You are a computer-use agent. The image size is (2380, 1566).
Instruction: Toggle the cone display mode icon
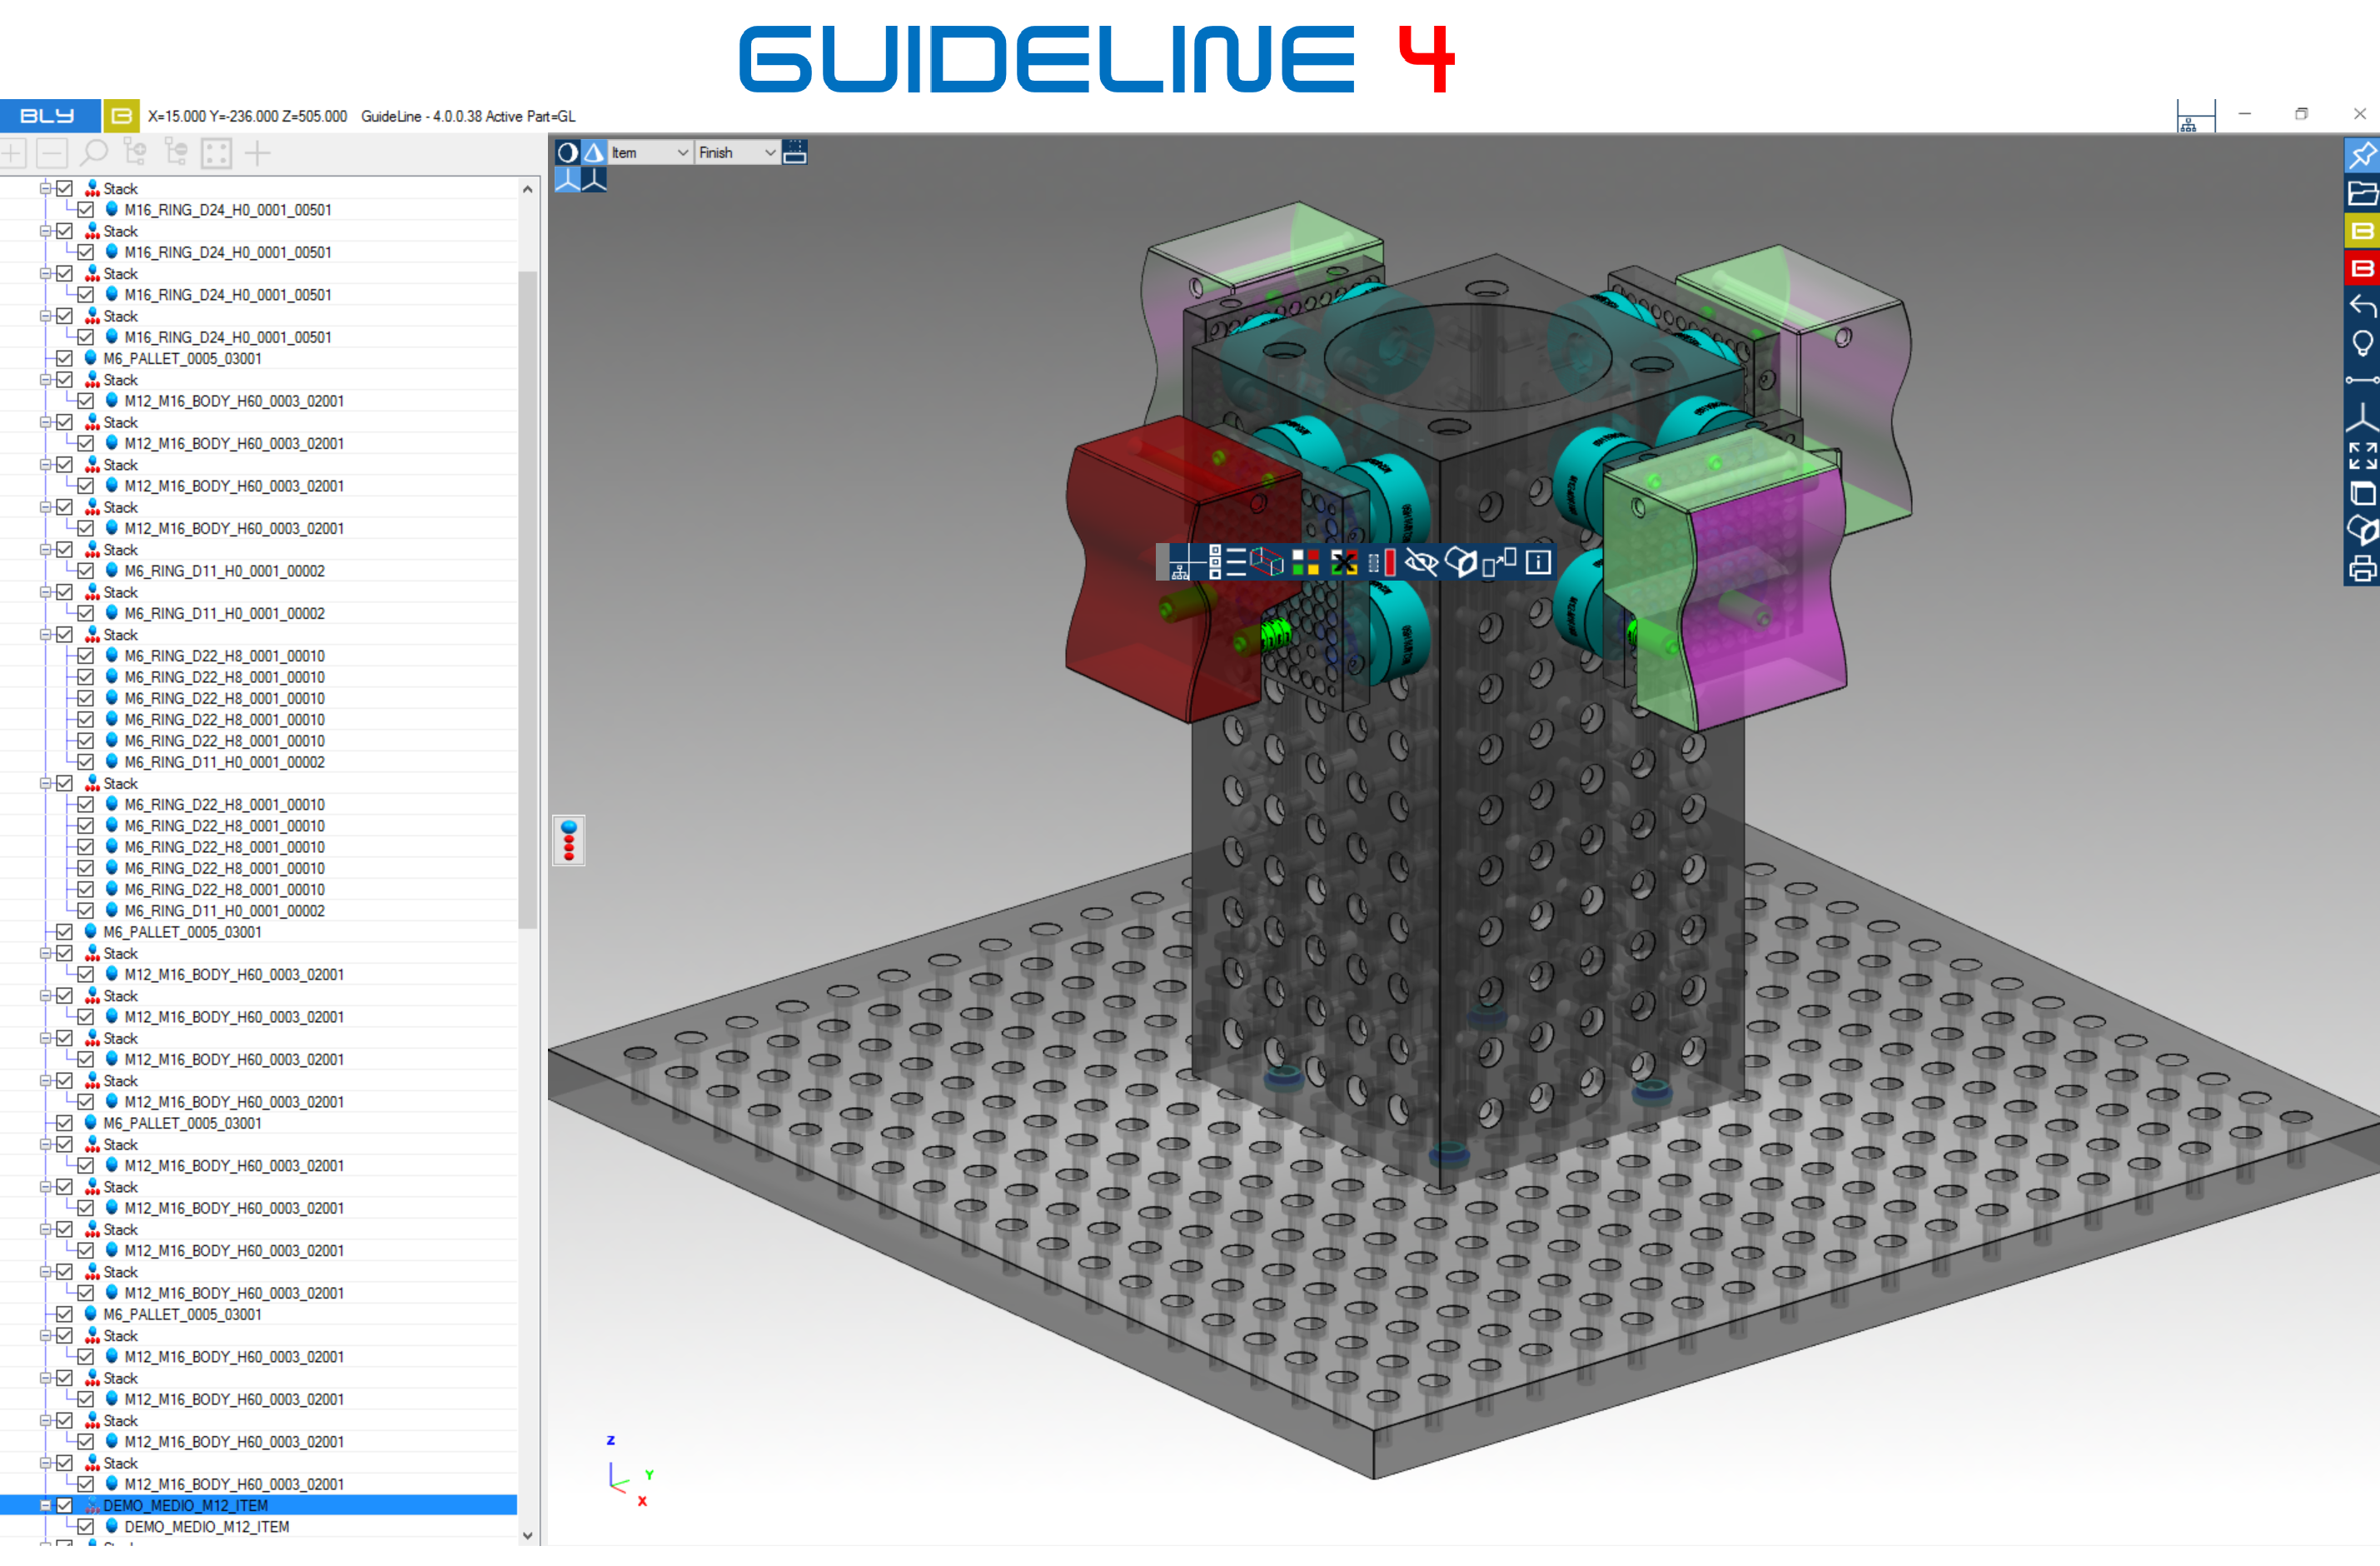(x=594, y=152)
